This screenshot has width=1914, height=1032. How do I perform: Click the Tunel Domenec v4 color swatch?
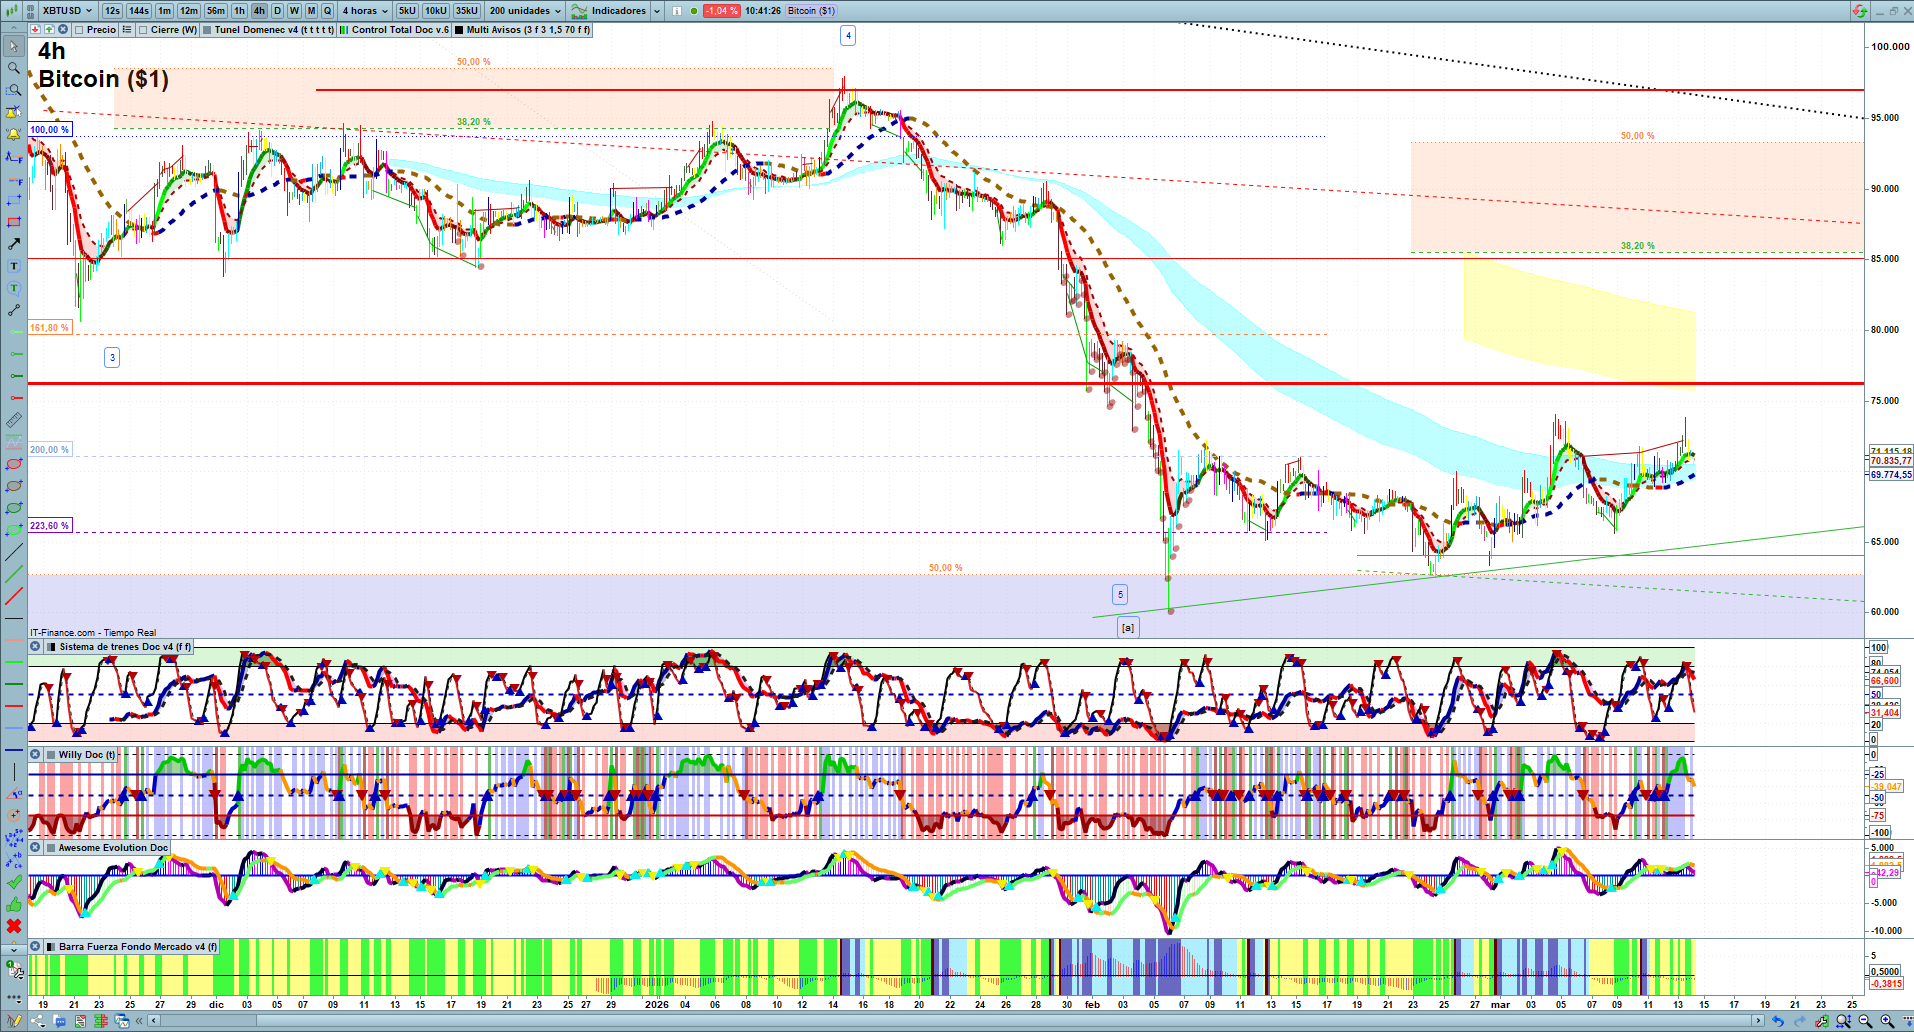click(207, 30)
